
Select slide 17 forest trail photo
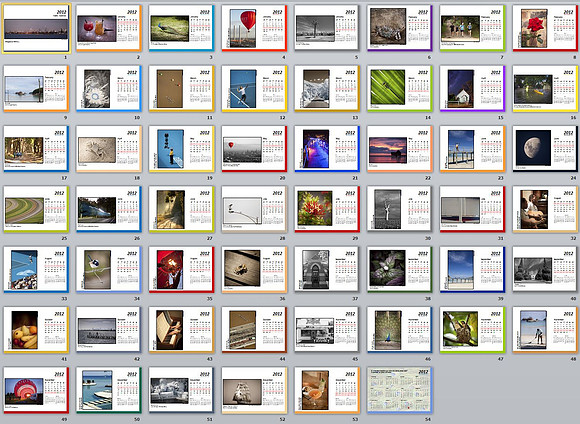point(36,149)
